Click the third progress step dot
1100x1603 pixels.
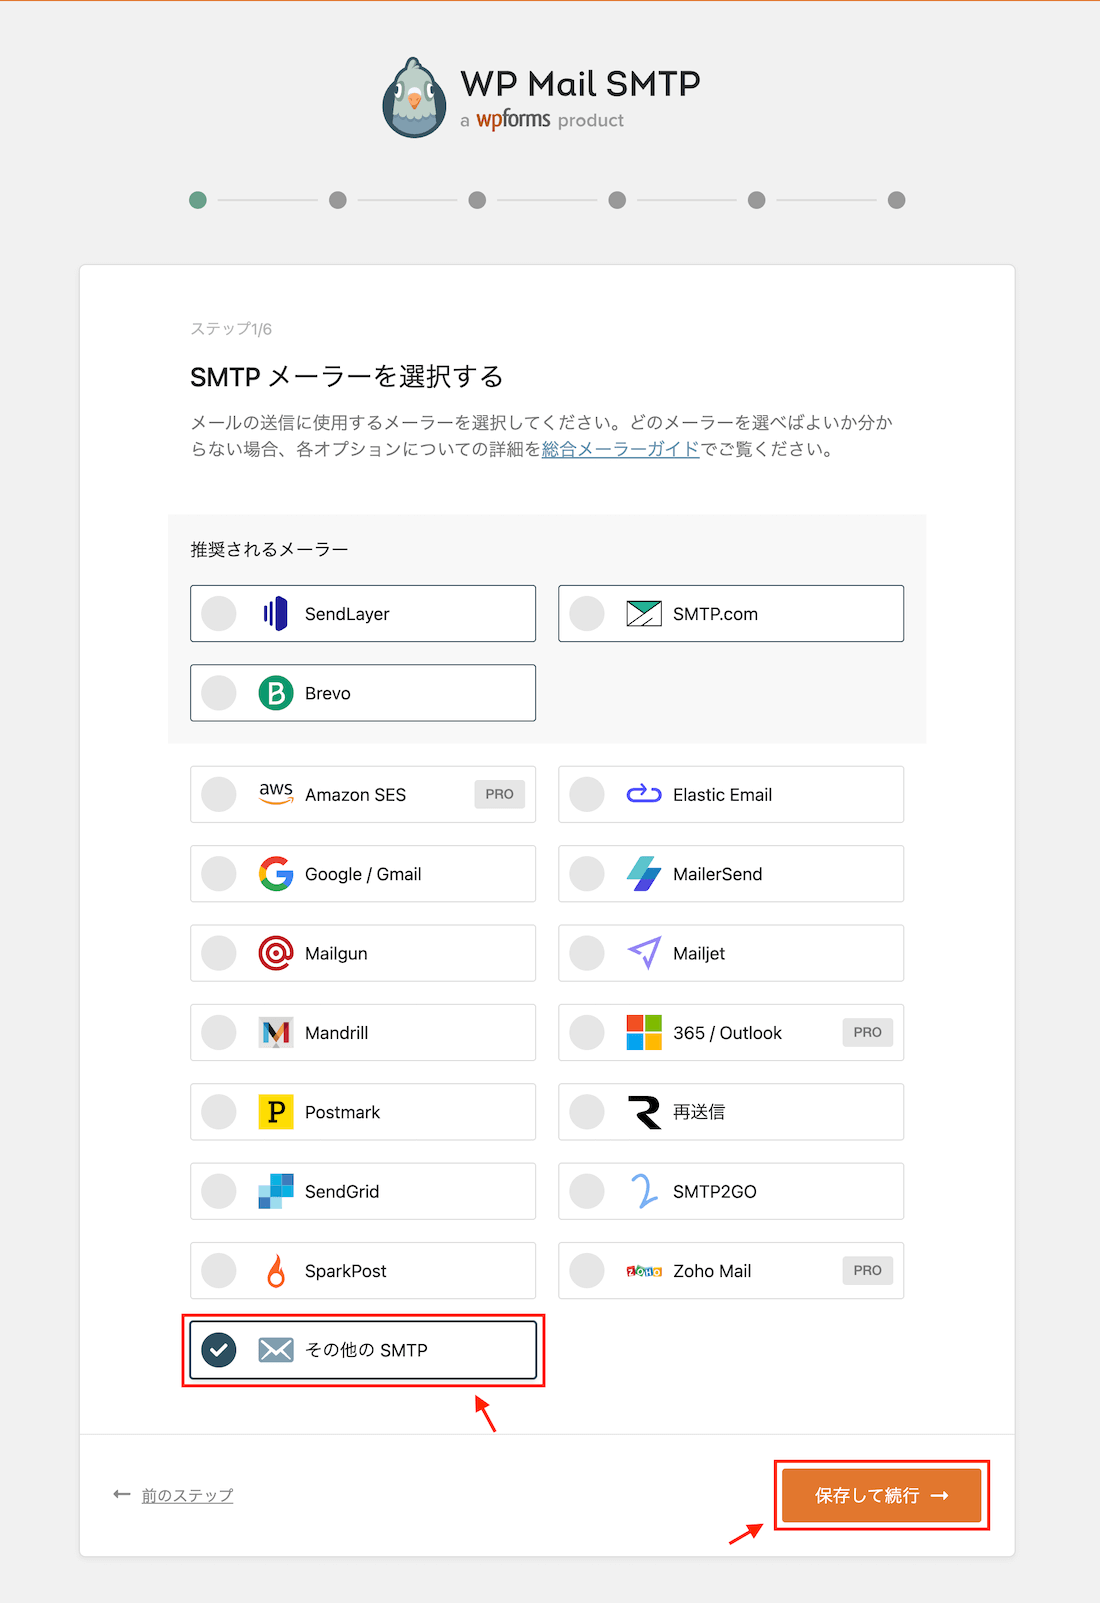click(477, 200)
